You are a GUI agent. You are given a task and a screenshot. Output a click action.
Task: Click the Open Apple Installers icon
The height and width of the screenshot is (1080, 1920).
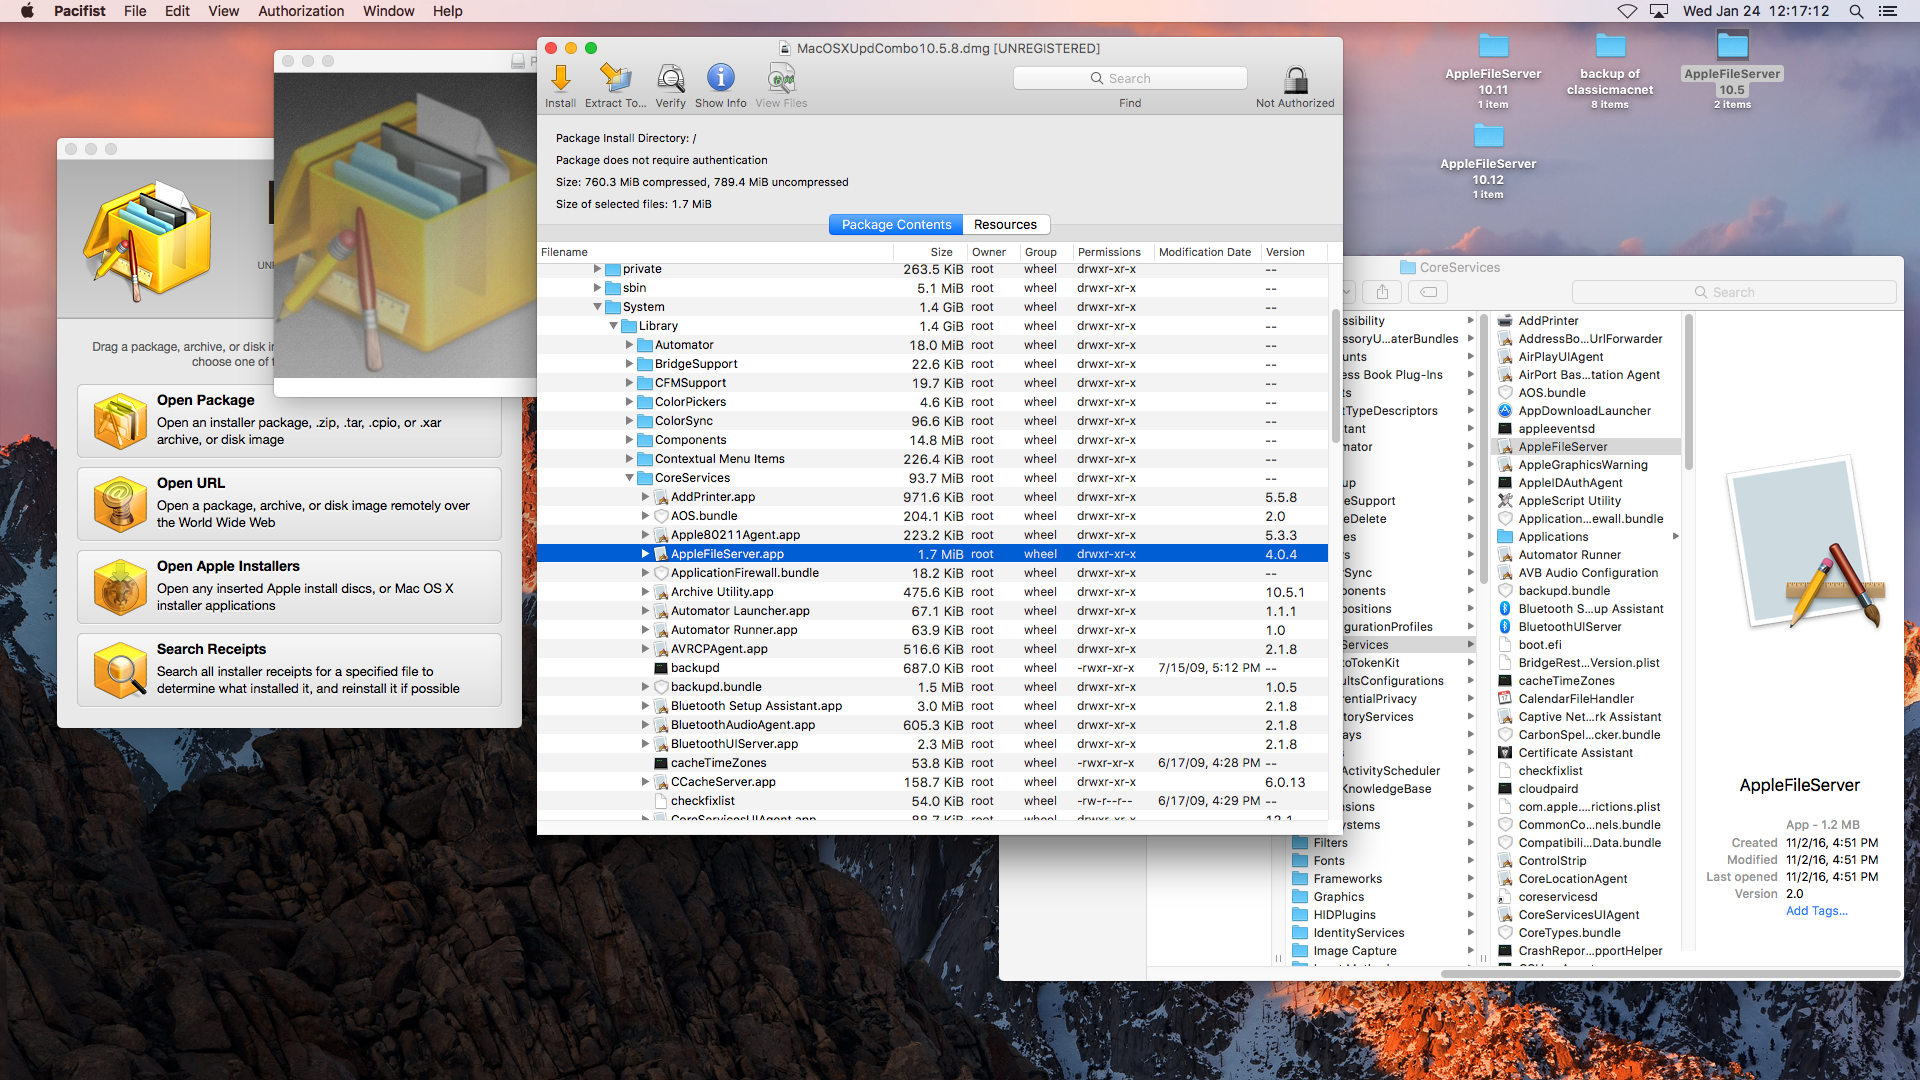click(120, 586)
